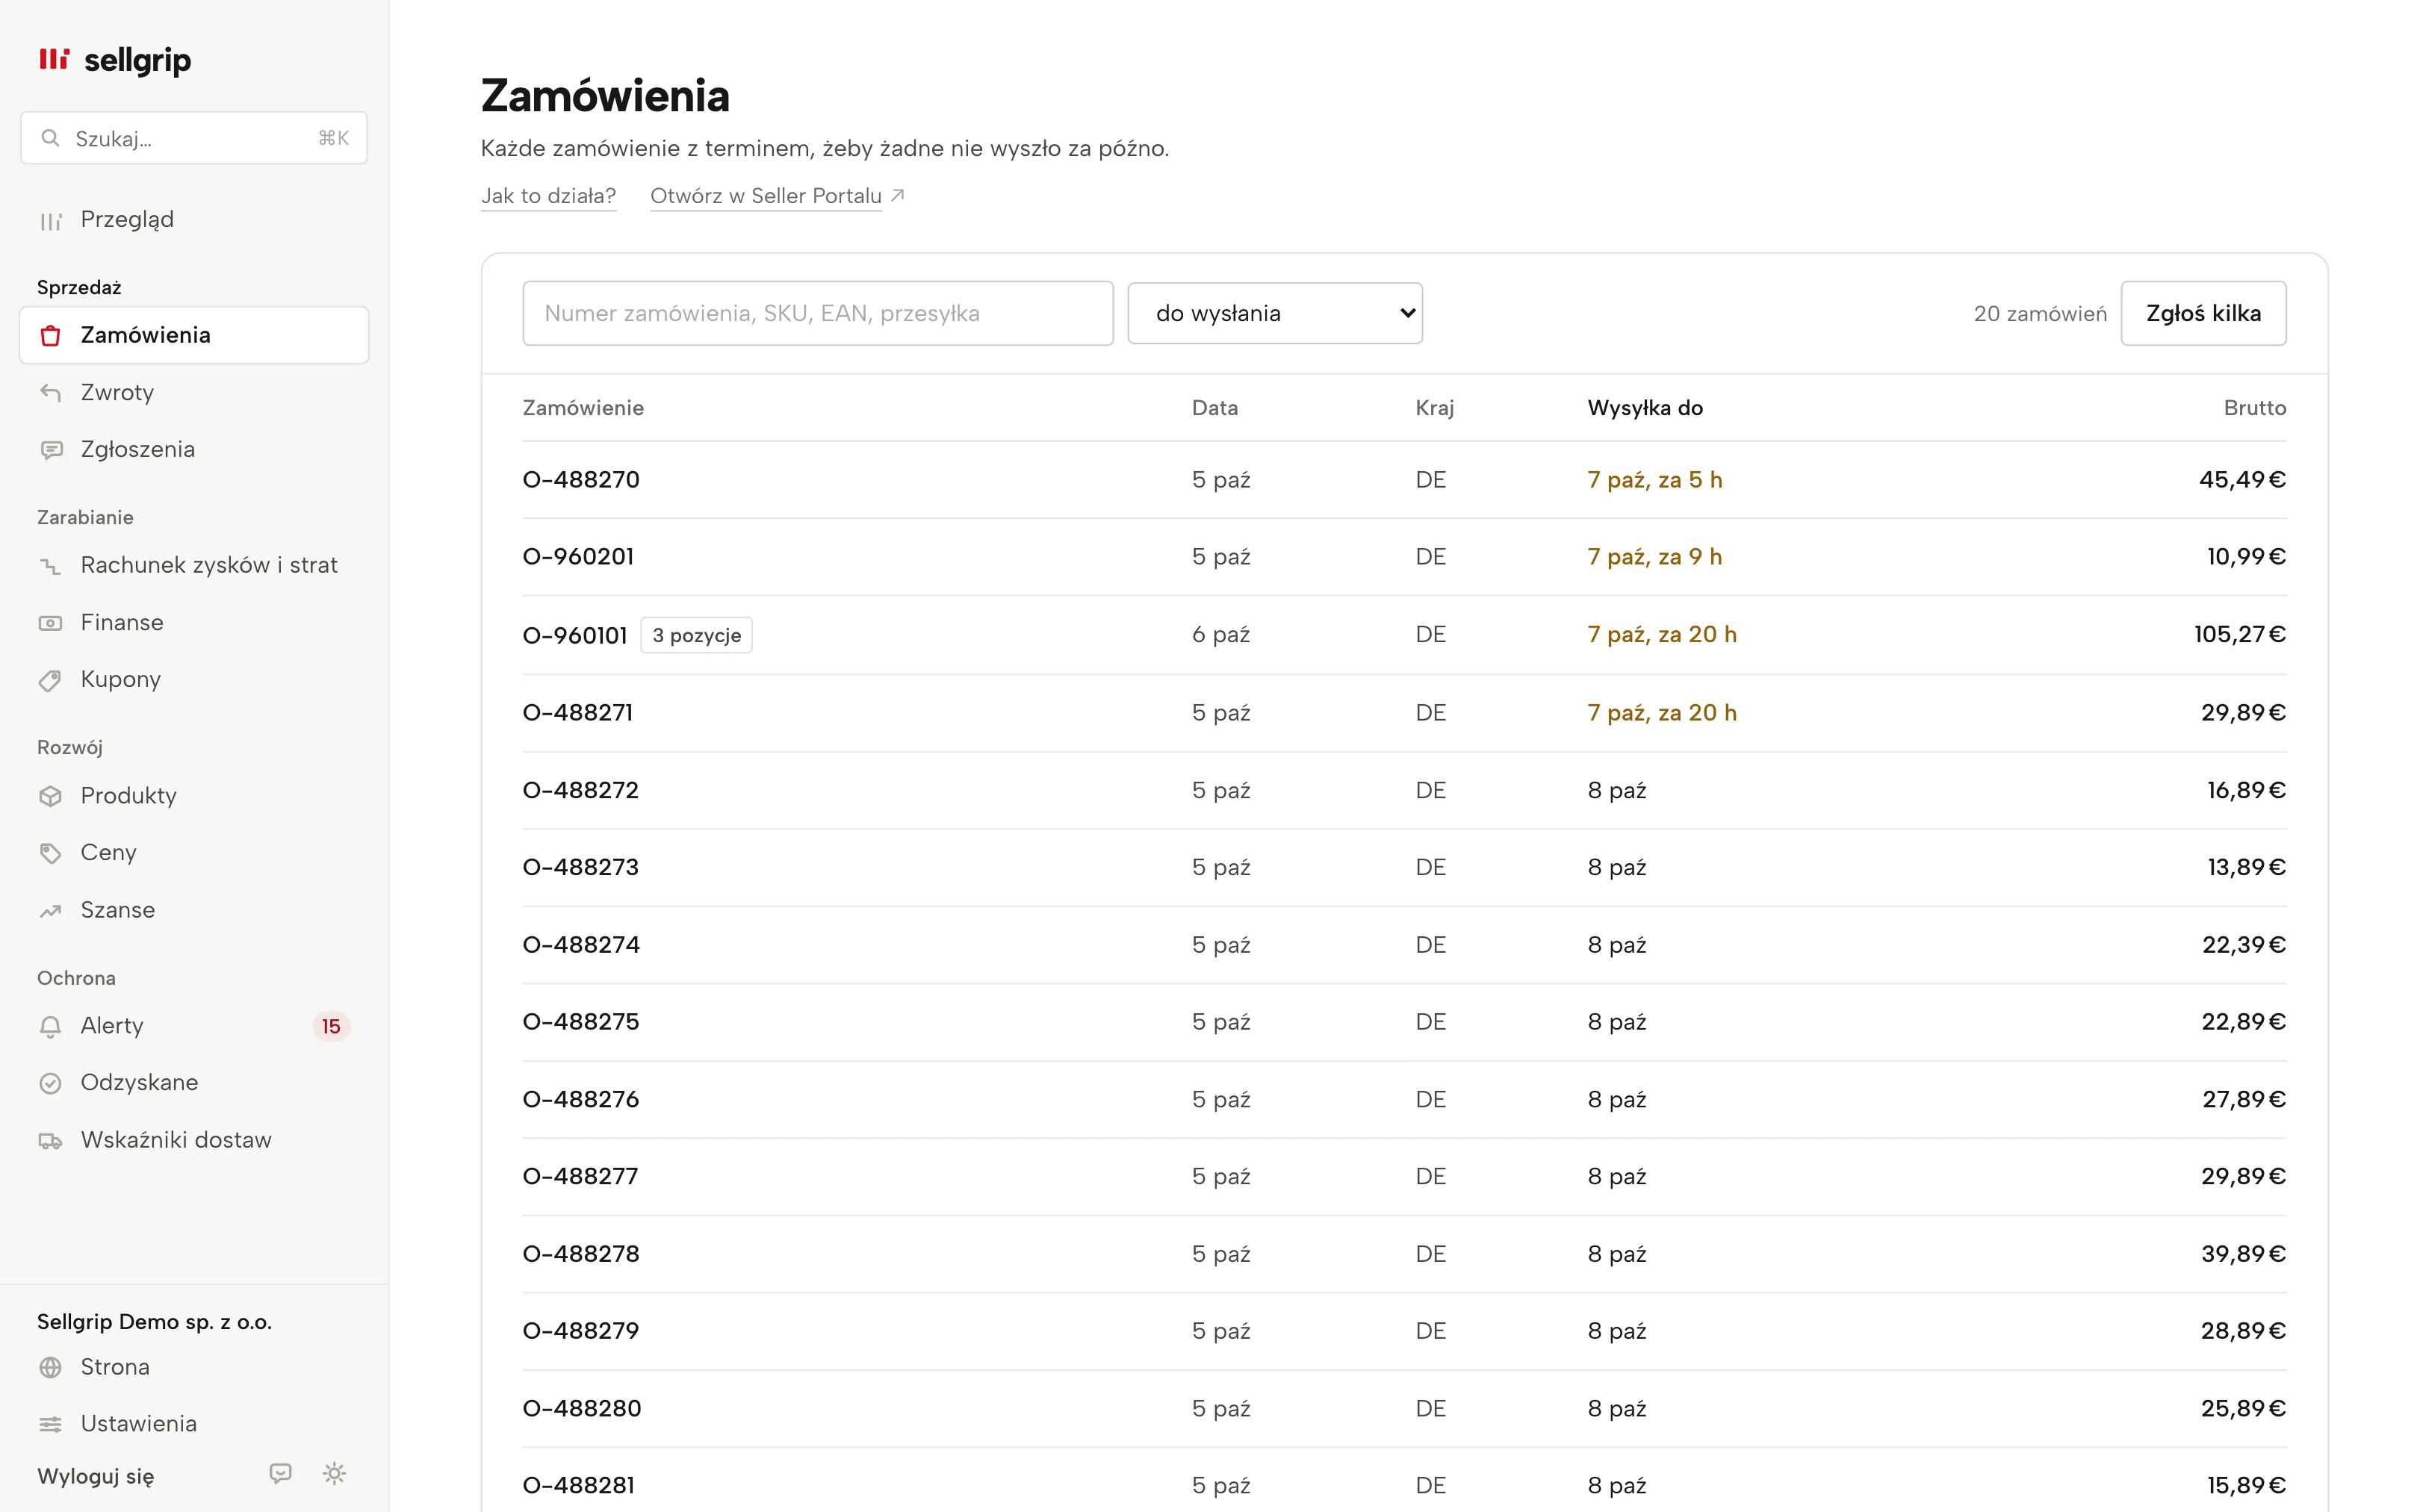Open the Produkty box icon
The image size is (2420, 1512).
pos(51,796)
